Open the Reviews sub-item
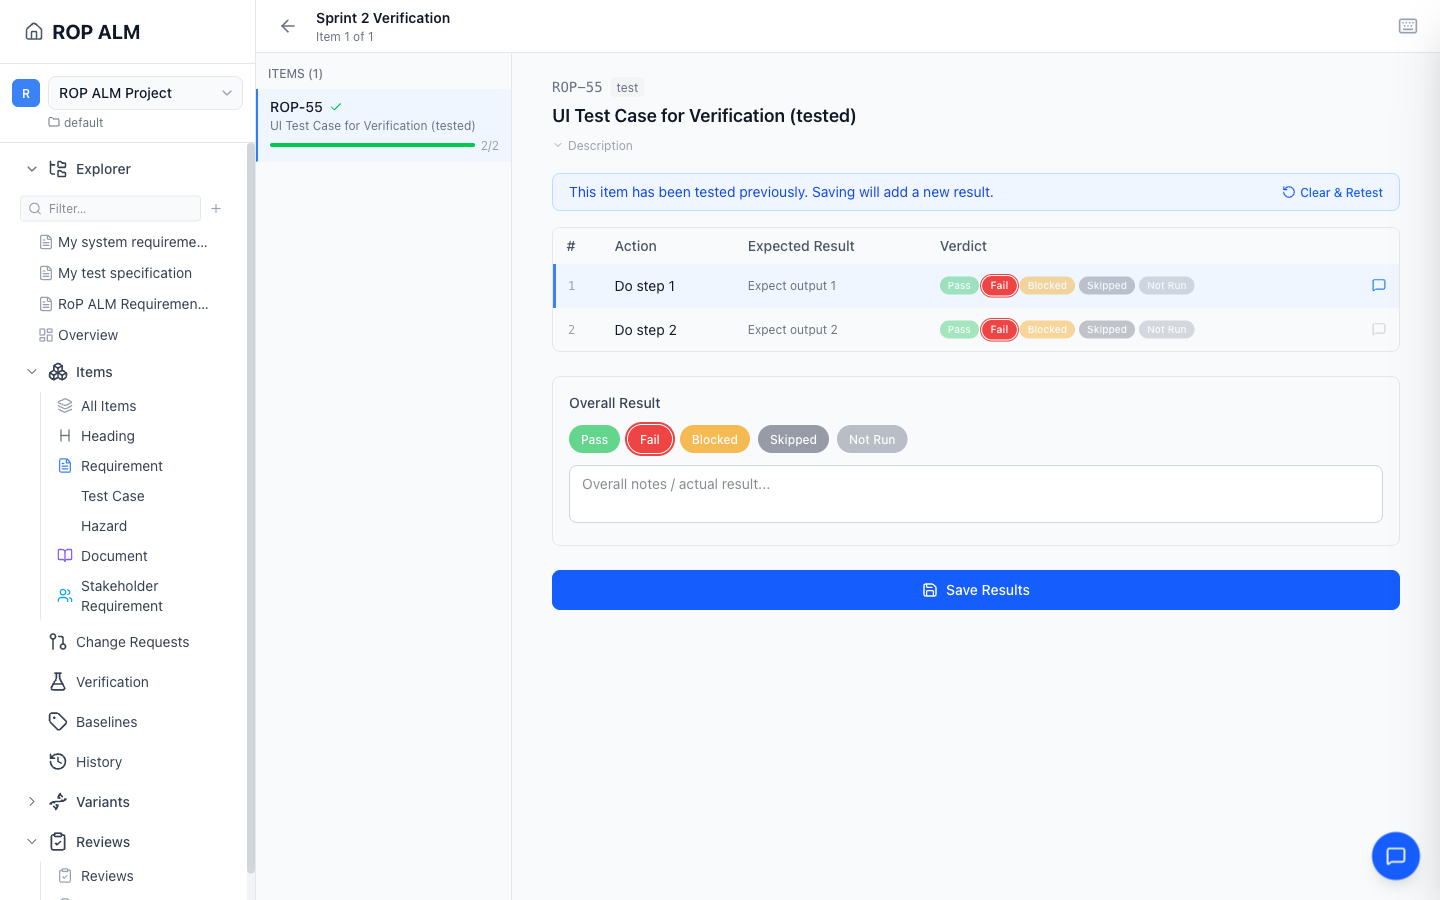The width and height of the screenshot is (1440, 900). (x=107, y=876)
